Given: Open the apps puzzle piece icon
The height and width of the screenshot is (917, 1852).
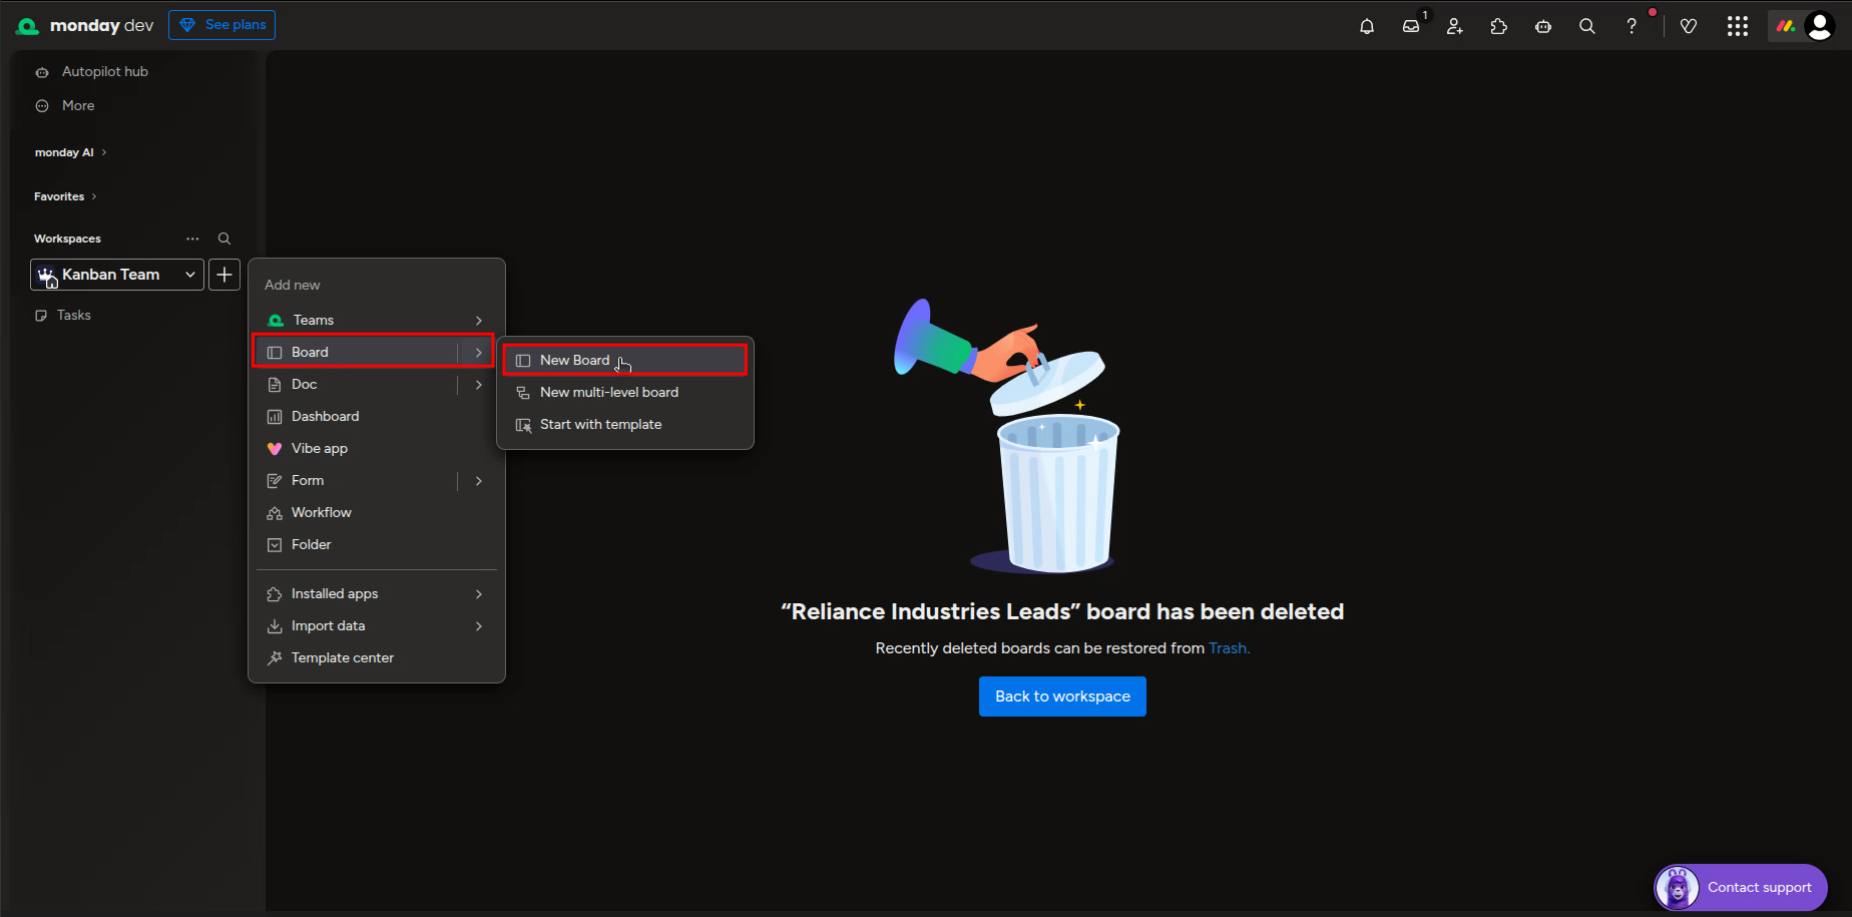Looking at the screenshot, I should pyautogui.click(x=1498, y=27).
